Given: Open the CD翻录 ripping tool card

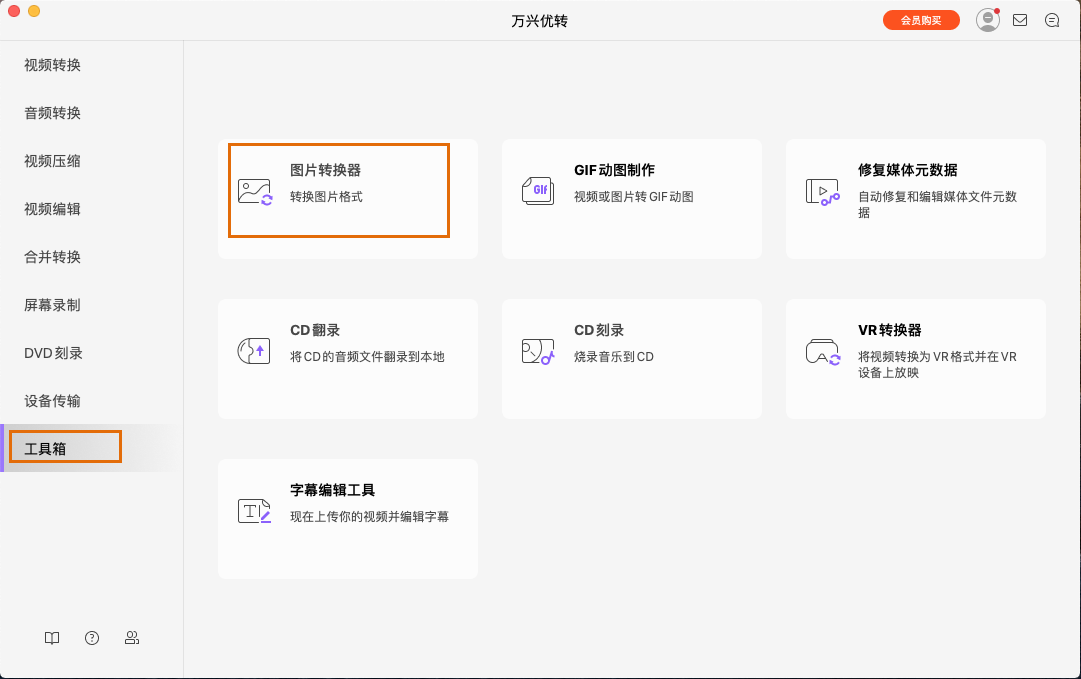Looking at the screenshot, I should (x=347, y=359).
